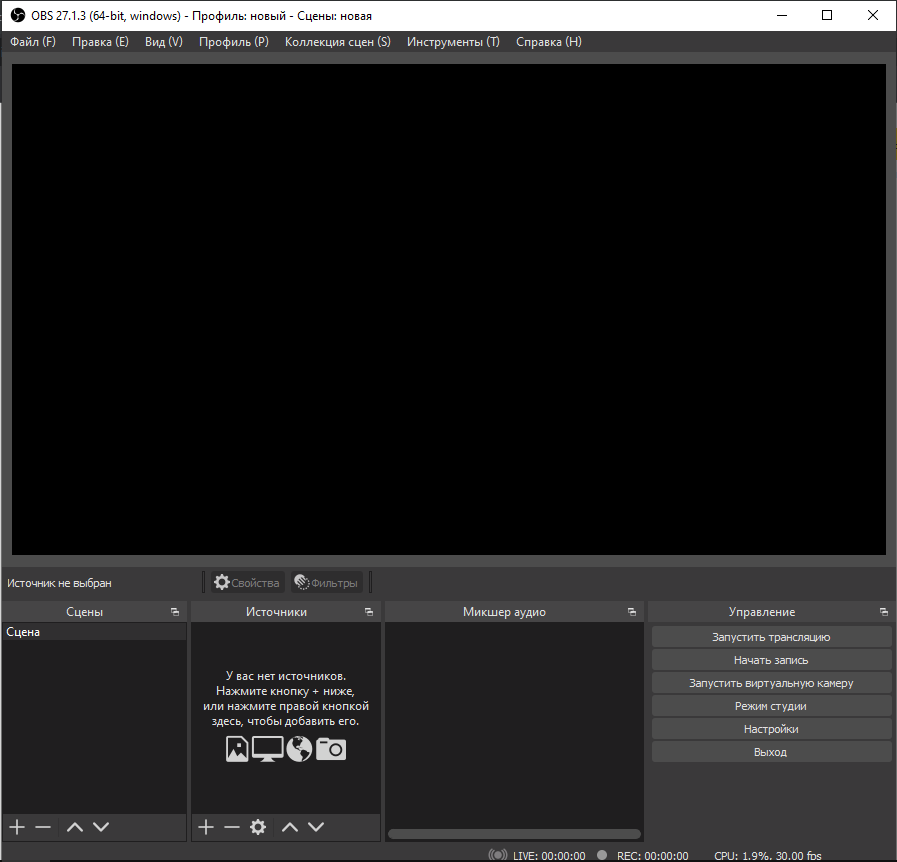Click 'CPU: 1.9%, 30.00 fps' status text

pos(768,856)
